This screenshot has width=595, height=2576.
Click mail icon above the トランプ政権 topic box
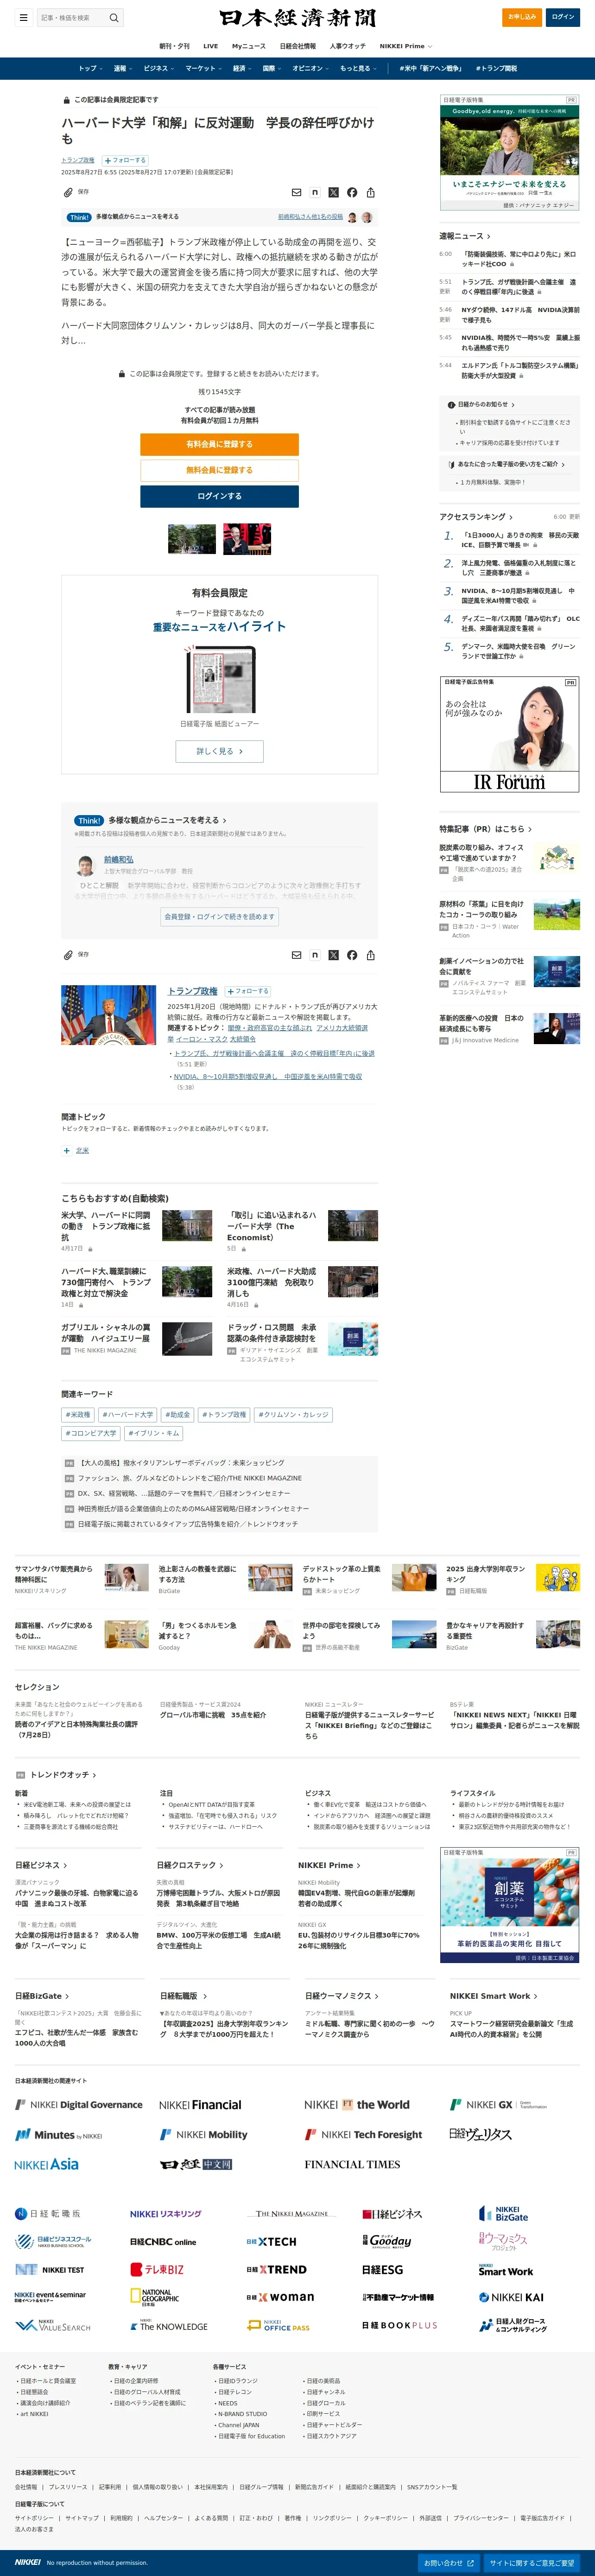pos(296,955)
